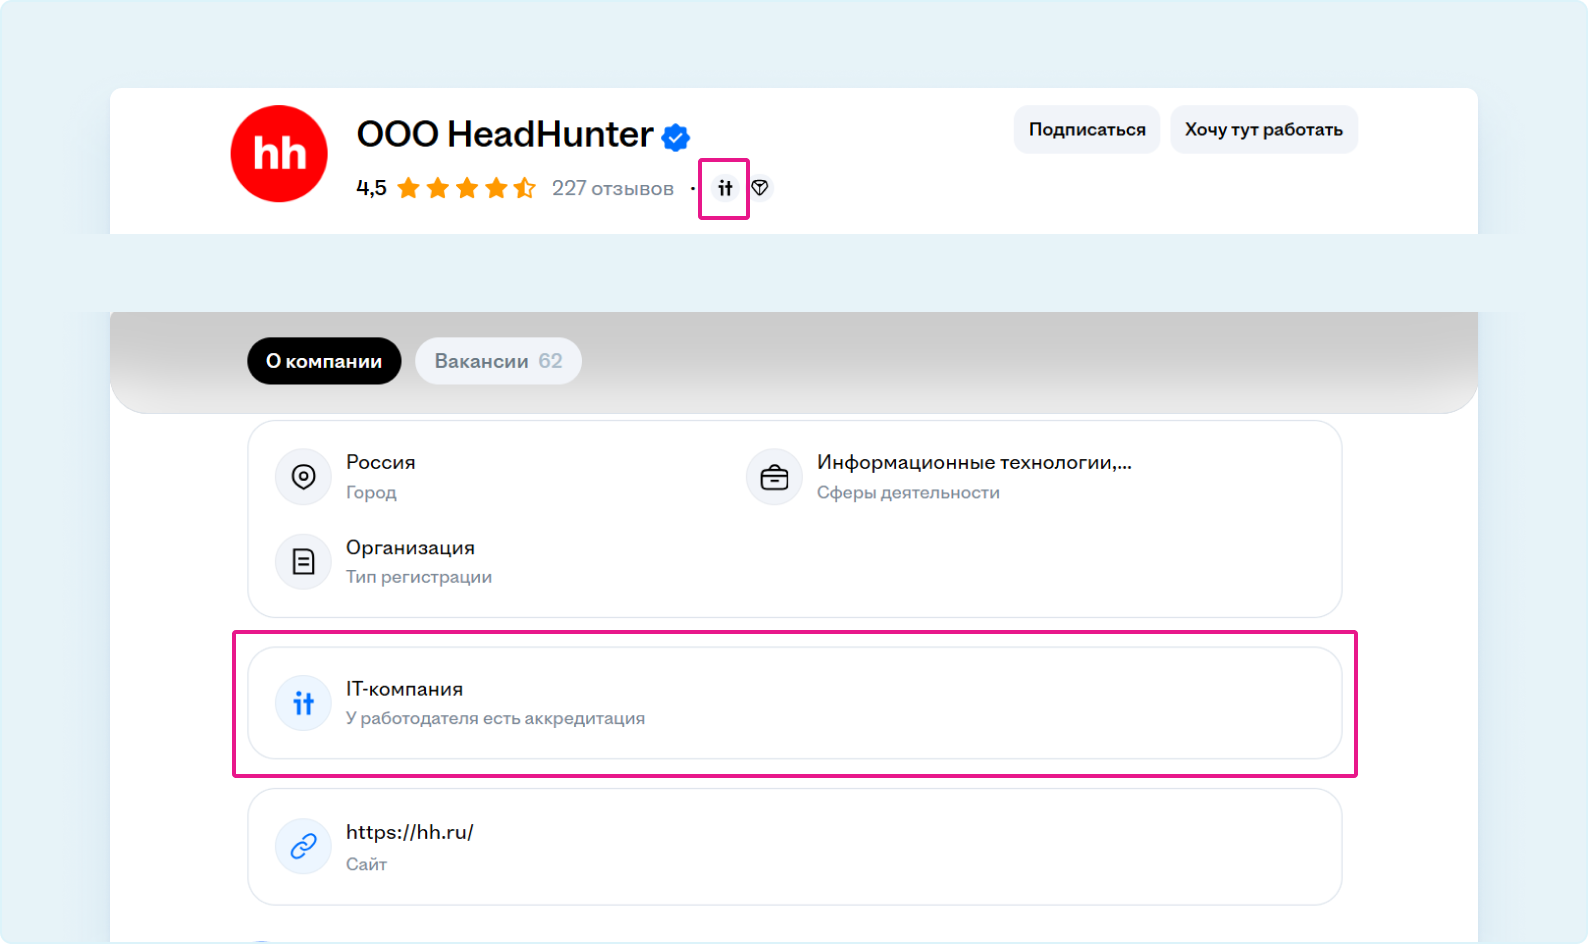
Task: Open the 227 отзывов reviews link
Action: [x=612, y=188]
